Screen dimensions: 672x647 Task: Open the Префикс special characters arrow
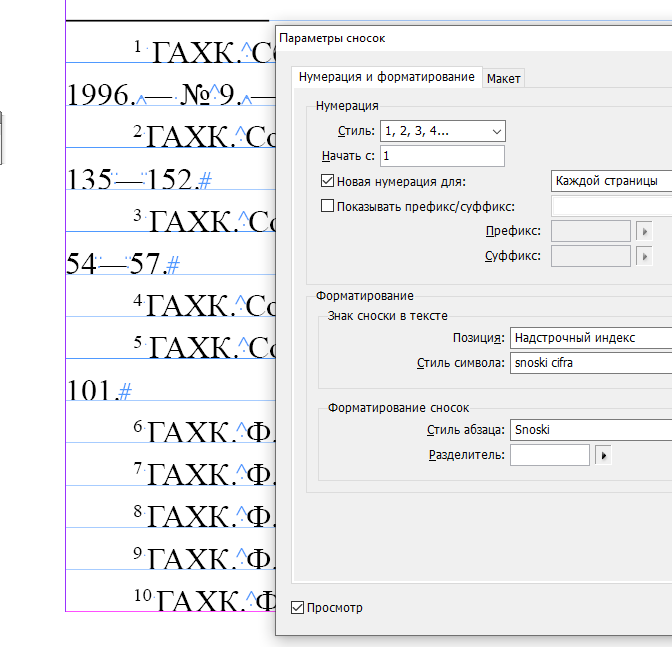point(645,232)
